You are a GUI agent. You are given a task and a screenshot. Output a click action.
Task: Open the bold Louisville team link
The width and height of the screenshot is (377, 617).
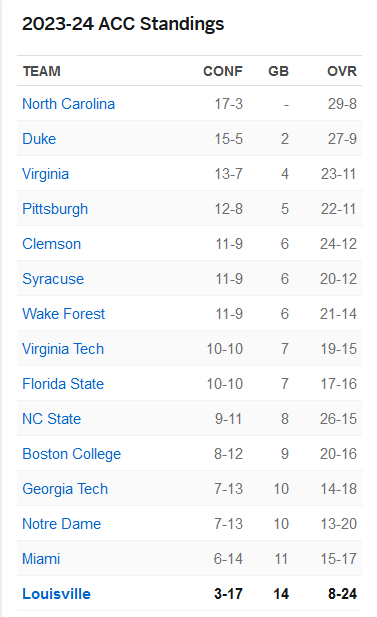(57, 594)
